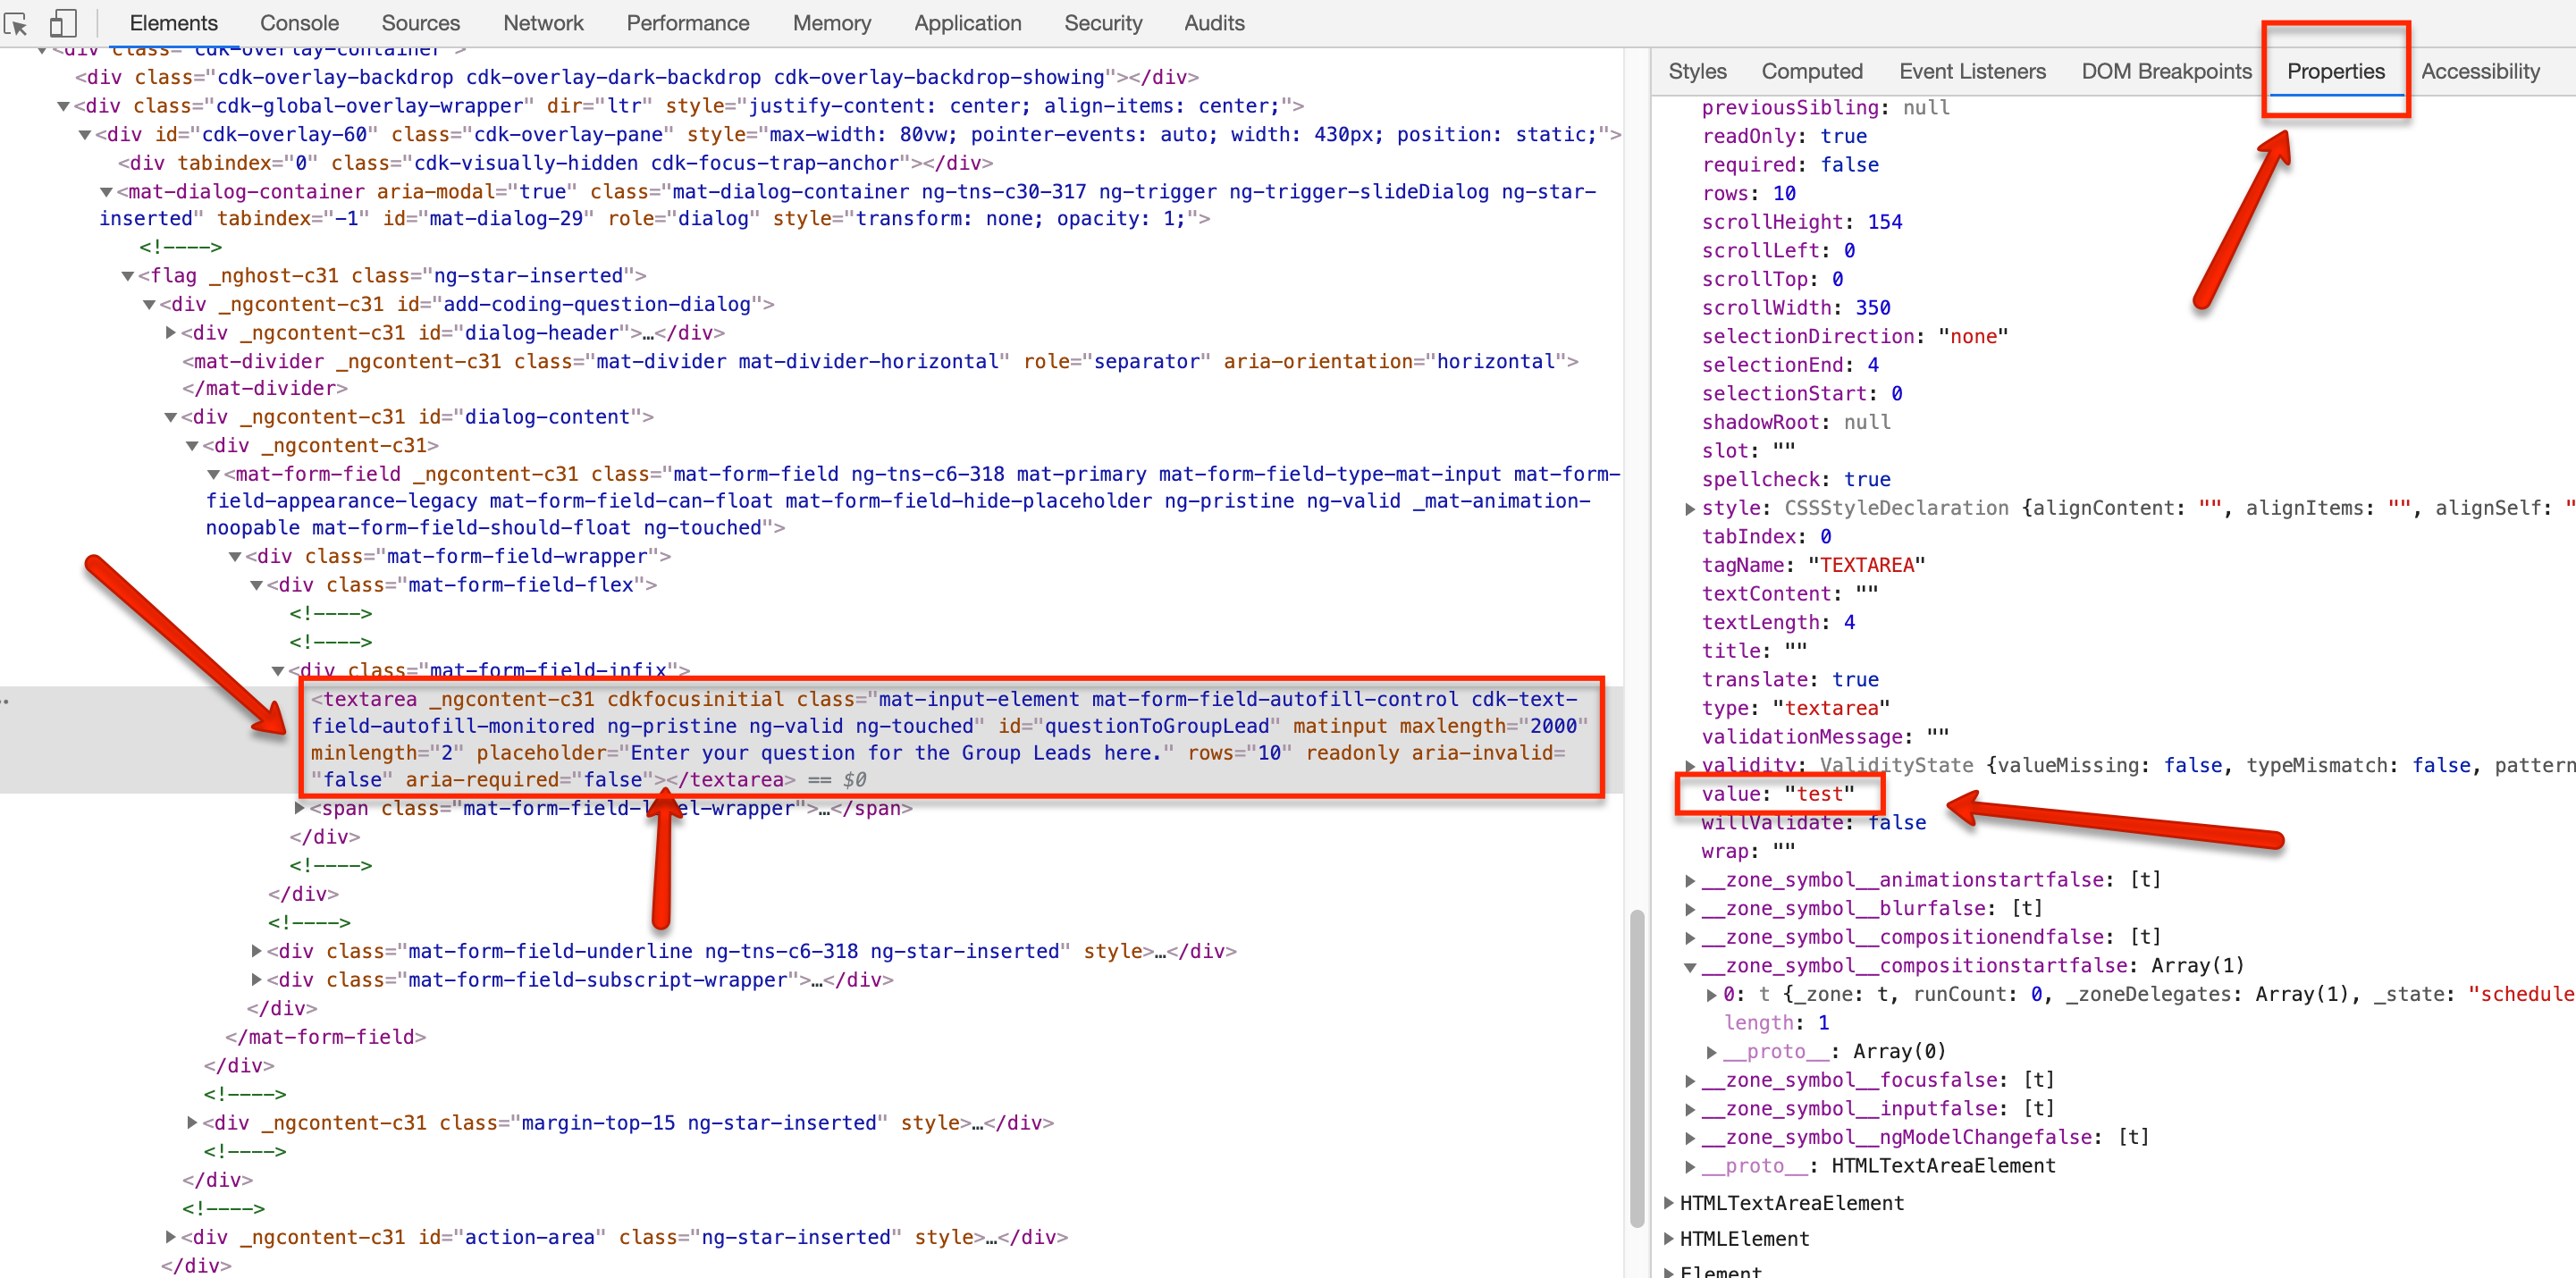Open the Application panel

pyautogui.click(x=966, y=22)
